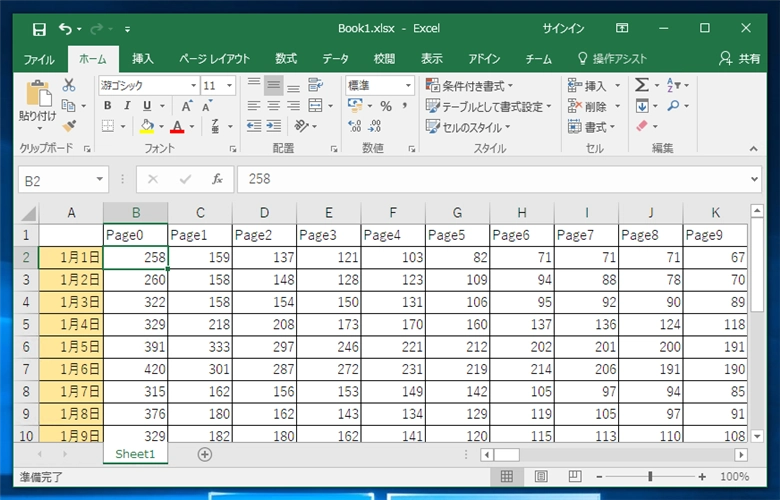Open the ファイル tab

(x=39, y=59)
